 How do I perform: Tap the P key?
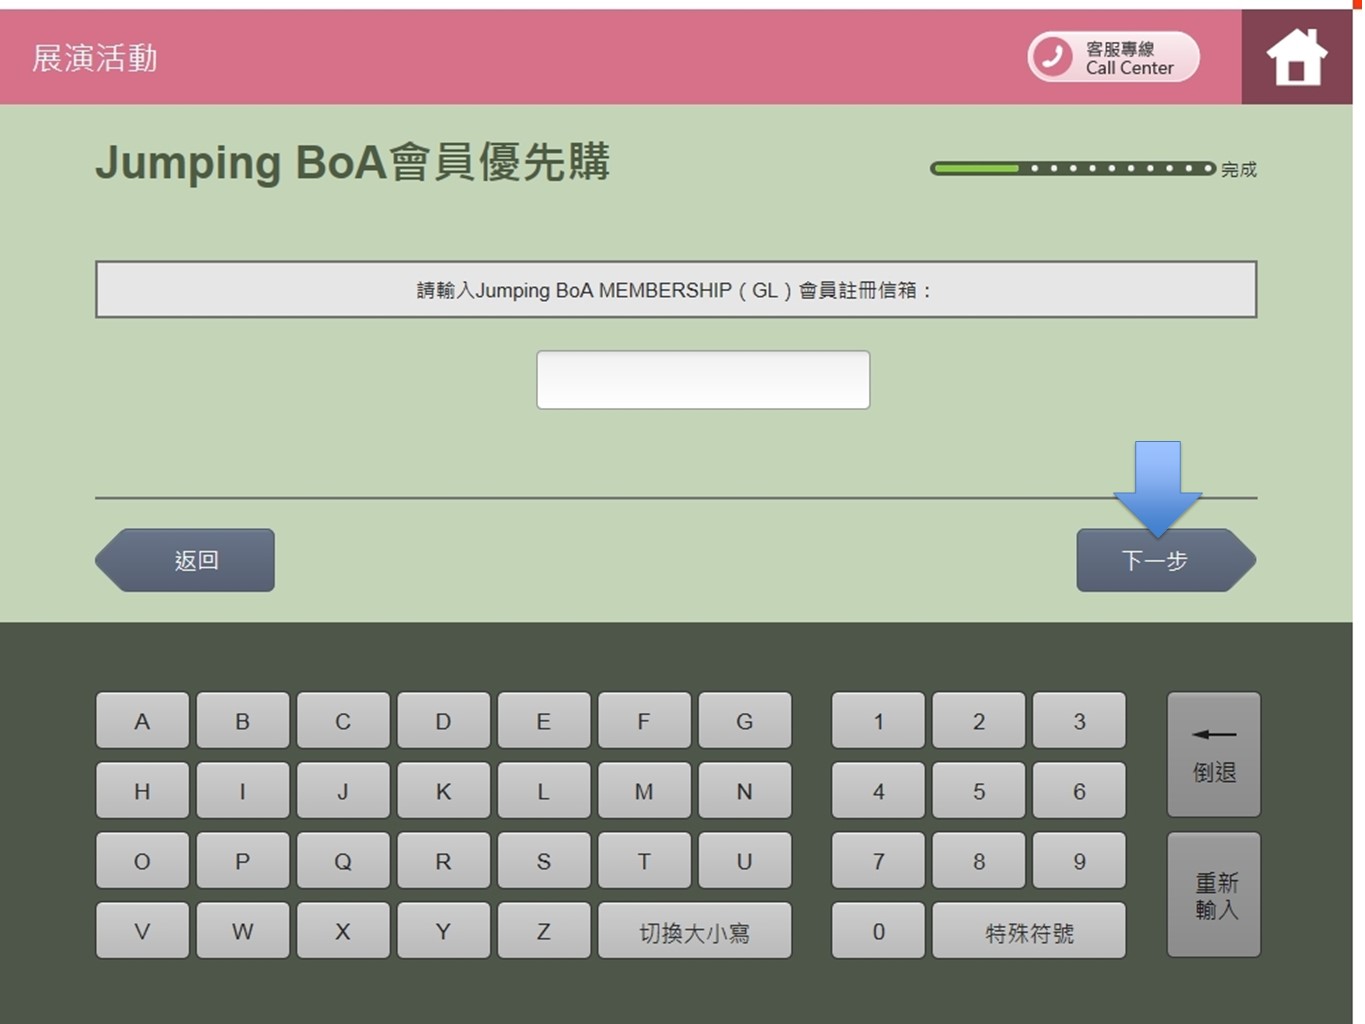[x=243, y=861]
